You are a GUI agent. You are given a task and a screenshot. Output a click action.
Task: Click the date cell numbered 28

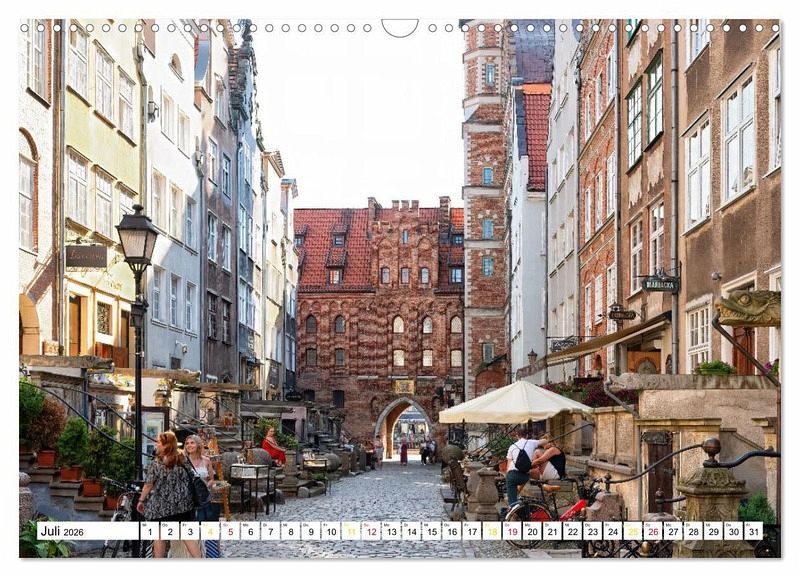point(693,531)
